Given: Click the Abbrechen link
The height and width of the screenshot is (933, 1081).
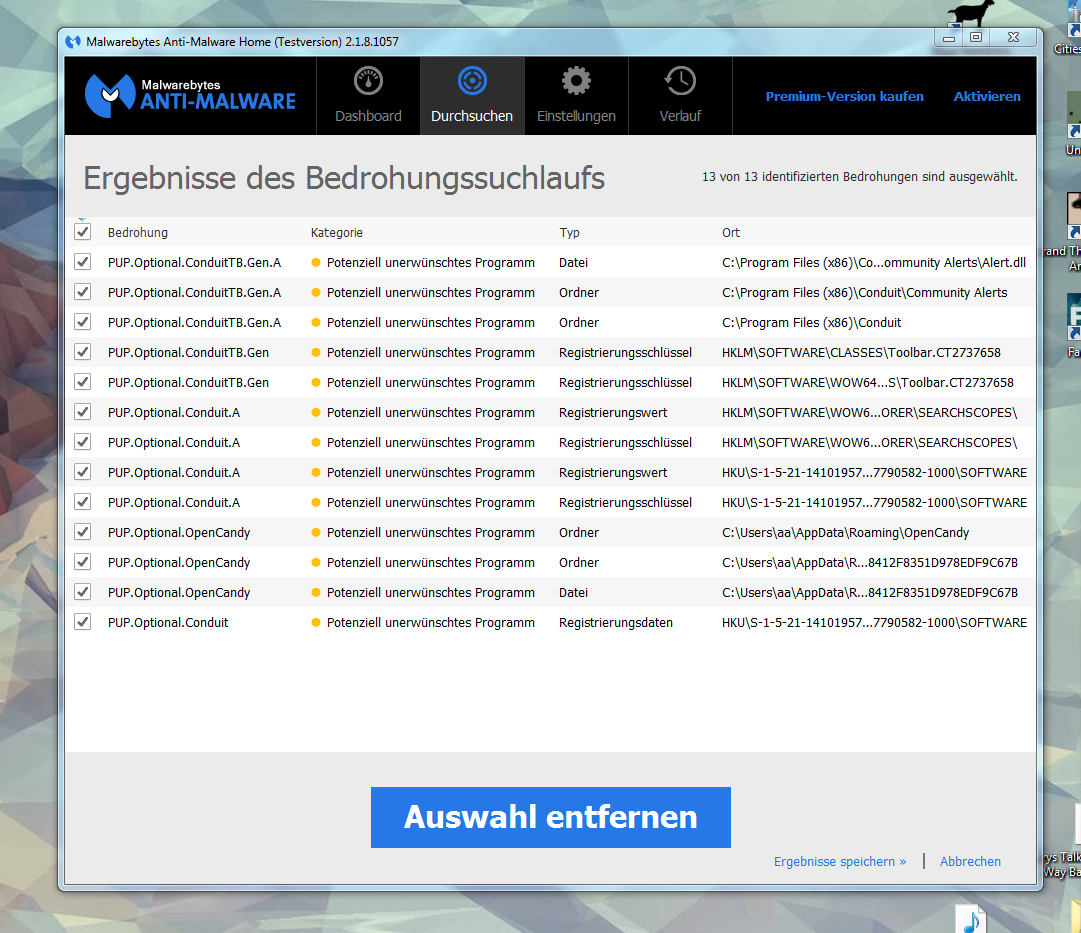Looking at the screenshot, I should pos(970,861).
